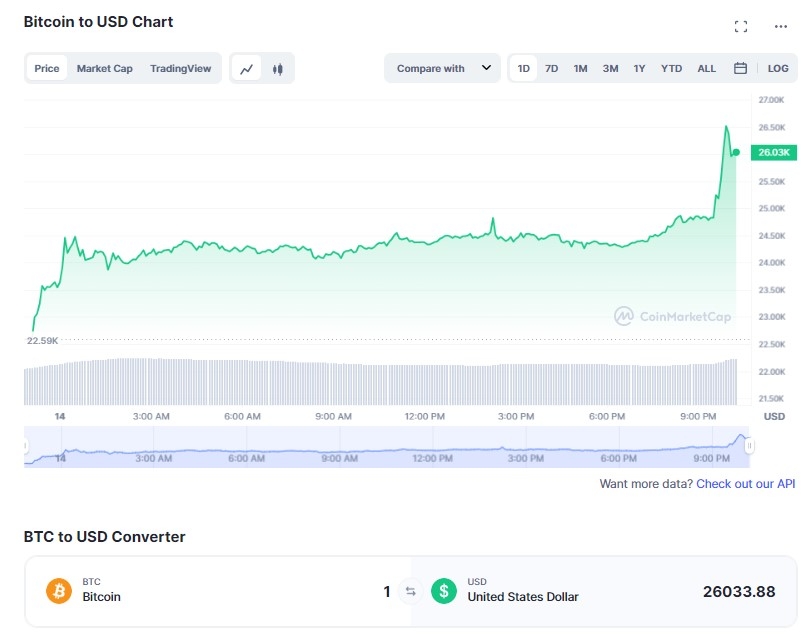Screen dimensions: 801x636
Task: Open calendar date range picker
Action: coord(740,68)
